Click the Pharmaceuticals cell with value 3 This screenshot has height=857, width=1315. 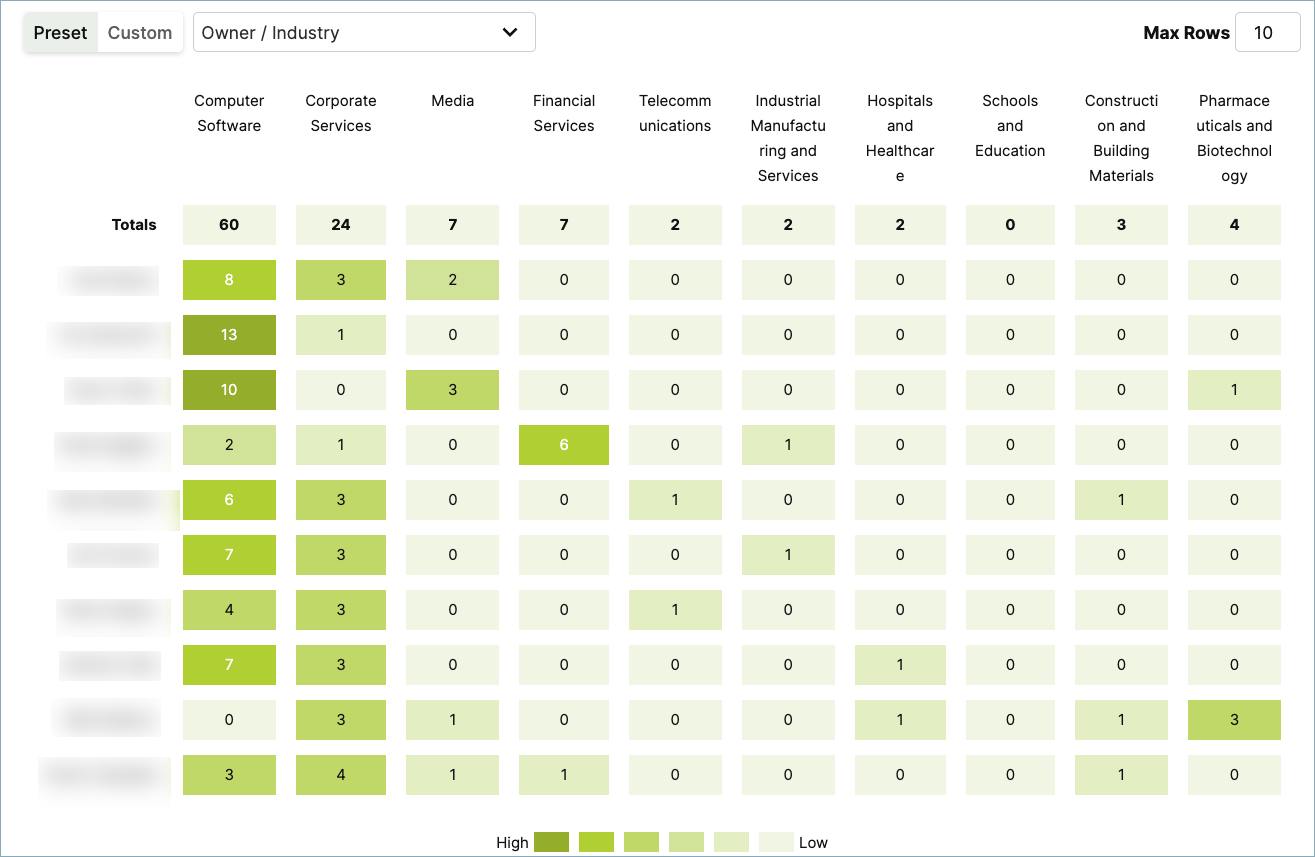tap(1234, 719)
